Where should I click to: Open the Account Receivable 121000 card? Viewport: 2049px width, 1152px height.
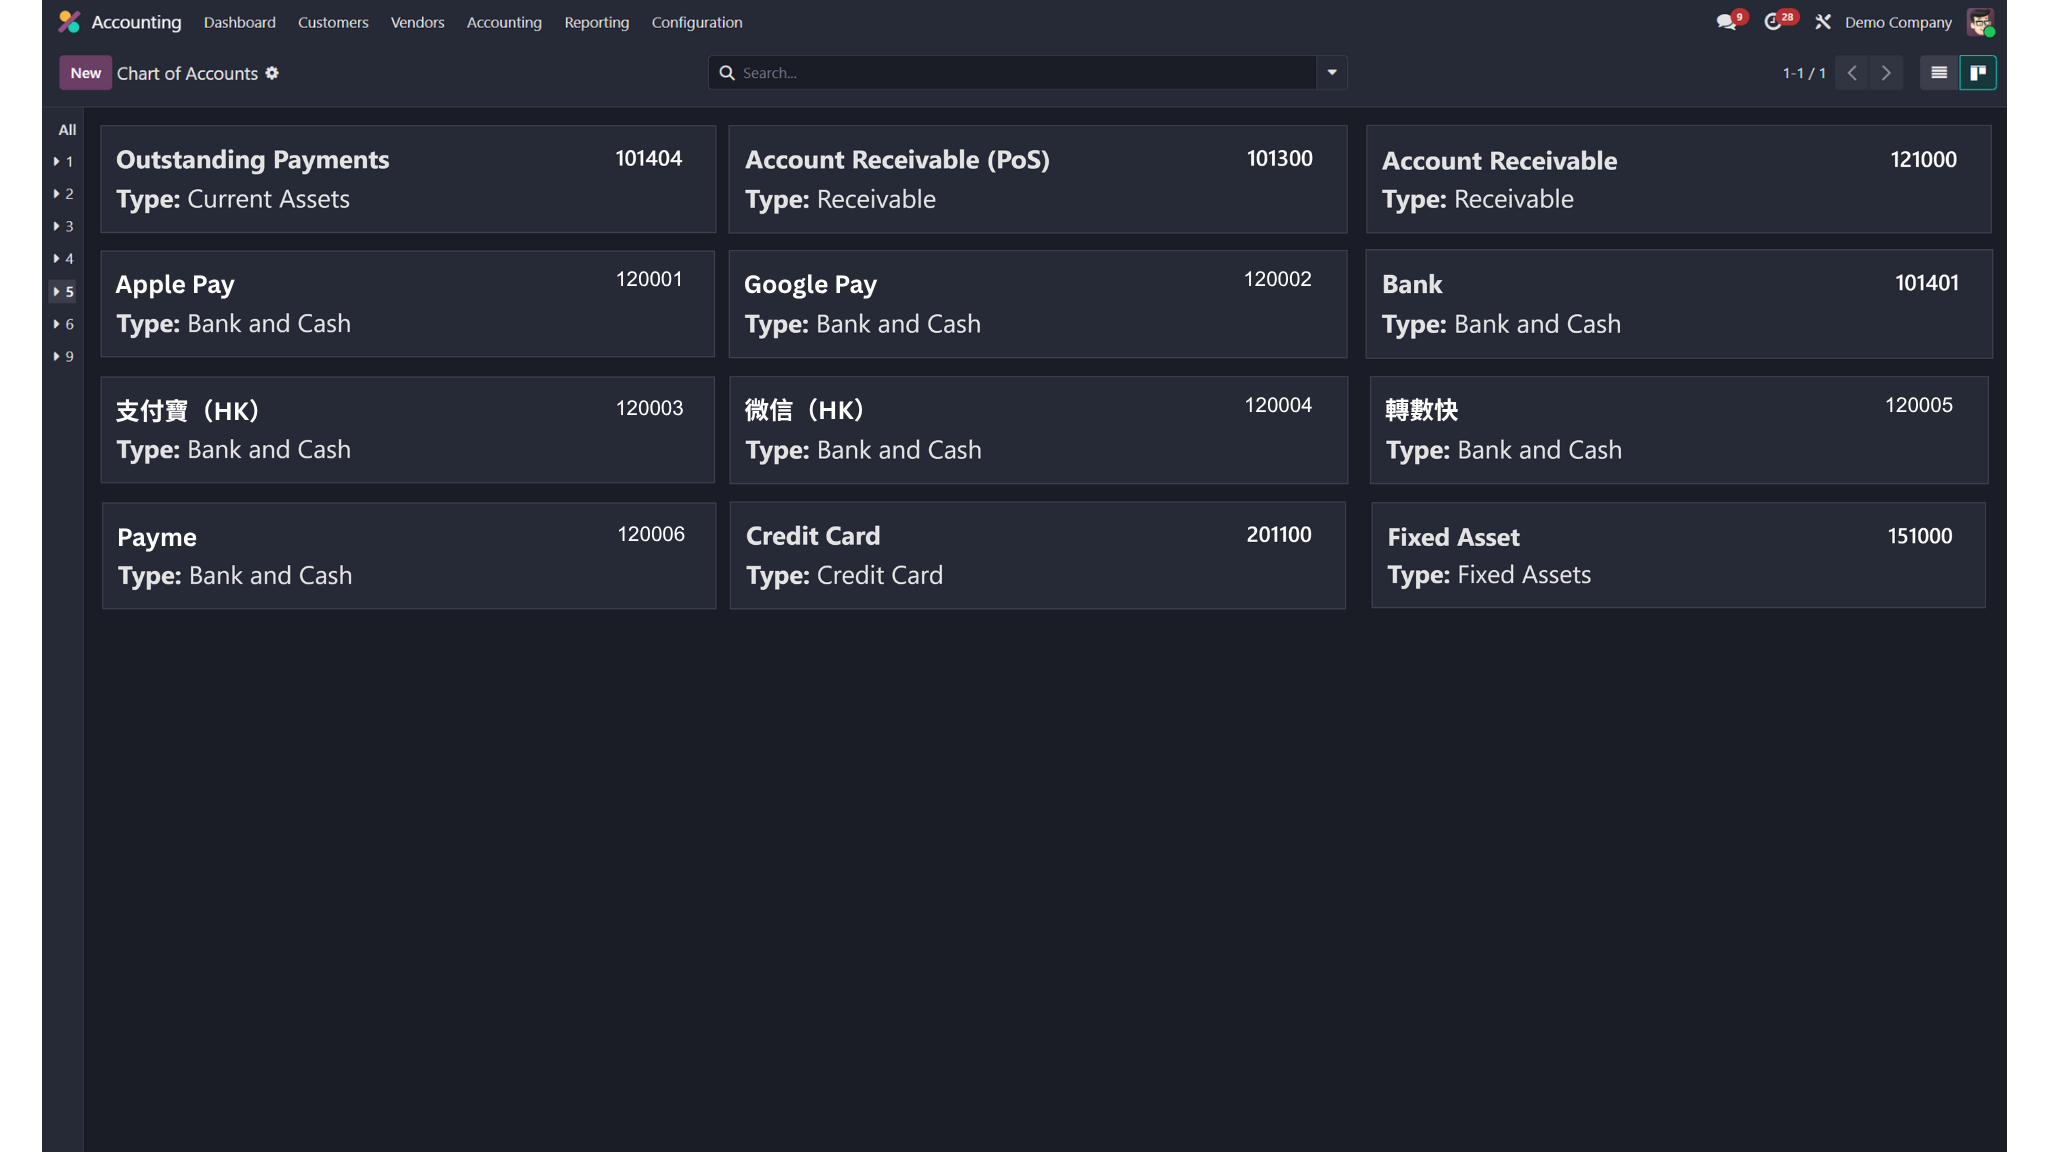tap(1678, 179)
